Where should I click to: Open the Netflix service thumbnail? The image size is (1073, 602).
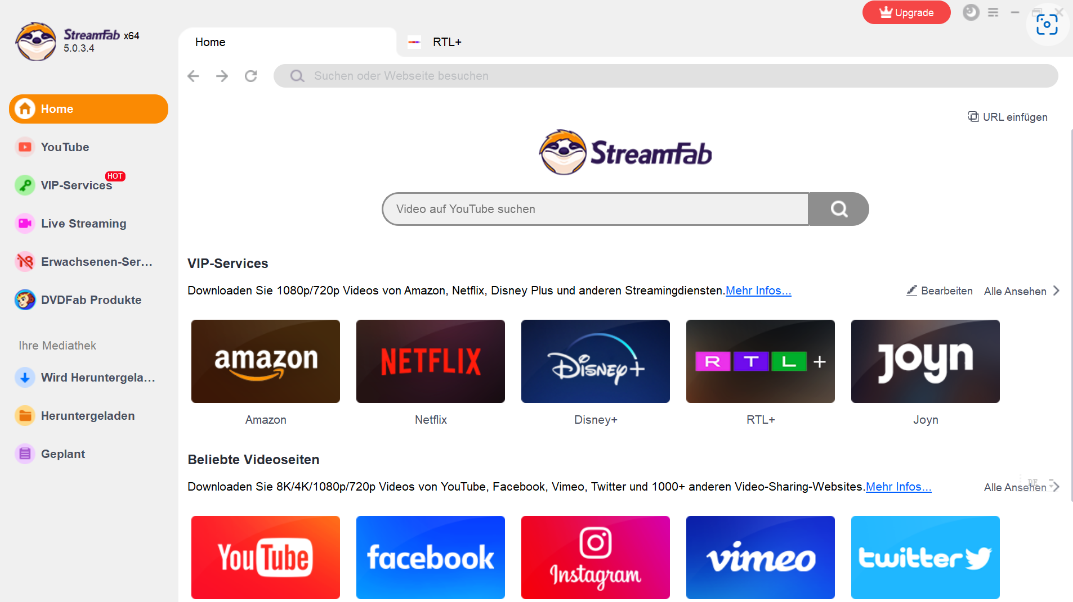coord(430,361)
